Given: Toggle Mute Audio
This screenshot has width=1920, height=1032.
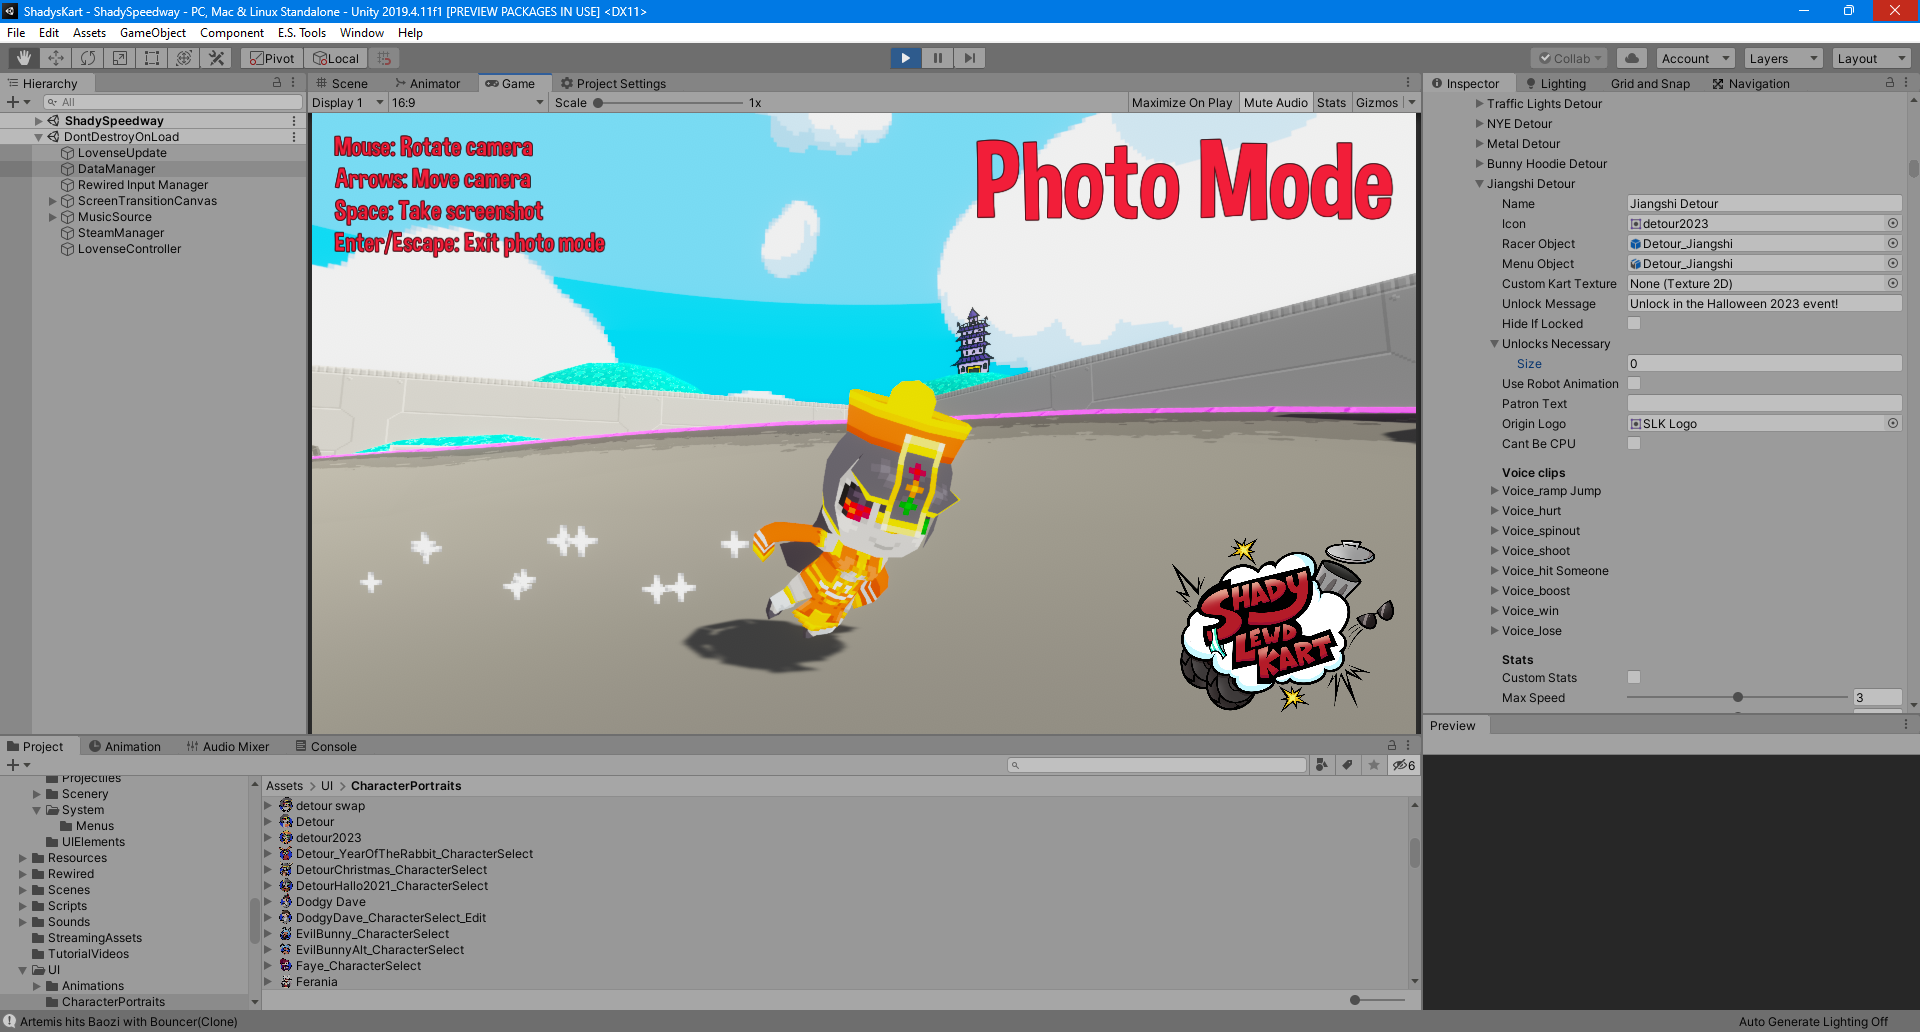Looking at the screenshot, I should click(x=1275, y=102).
